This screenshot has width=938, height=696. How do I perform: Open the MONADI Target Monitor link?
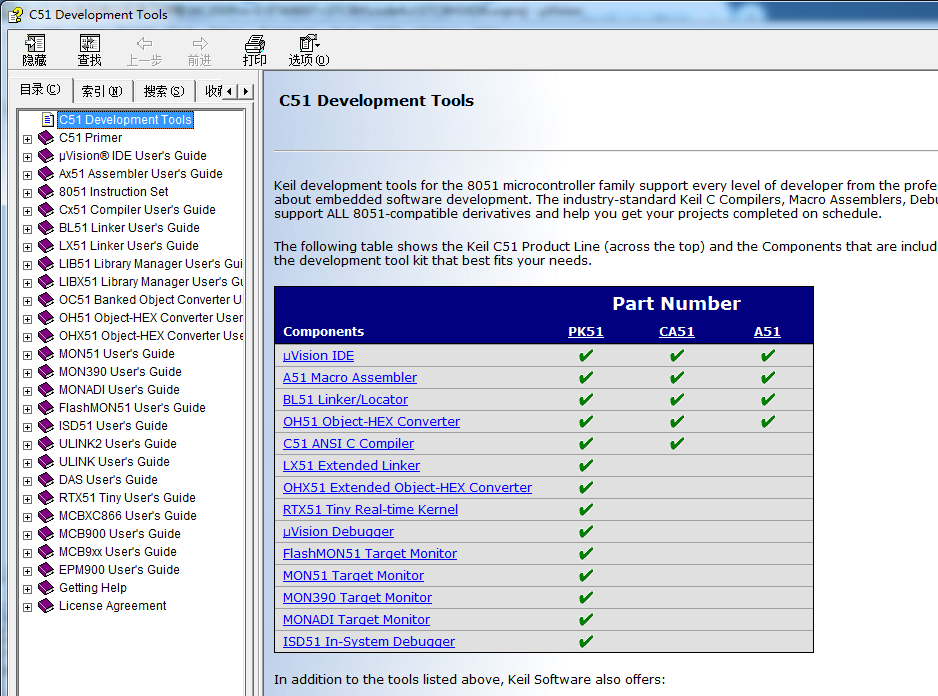[x=357, y=619]
